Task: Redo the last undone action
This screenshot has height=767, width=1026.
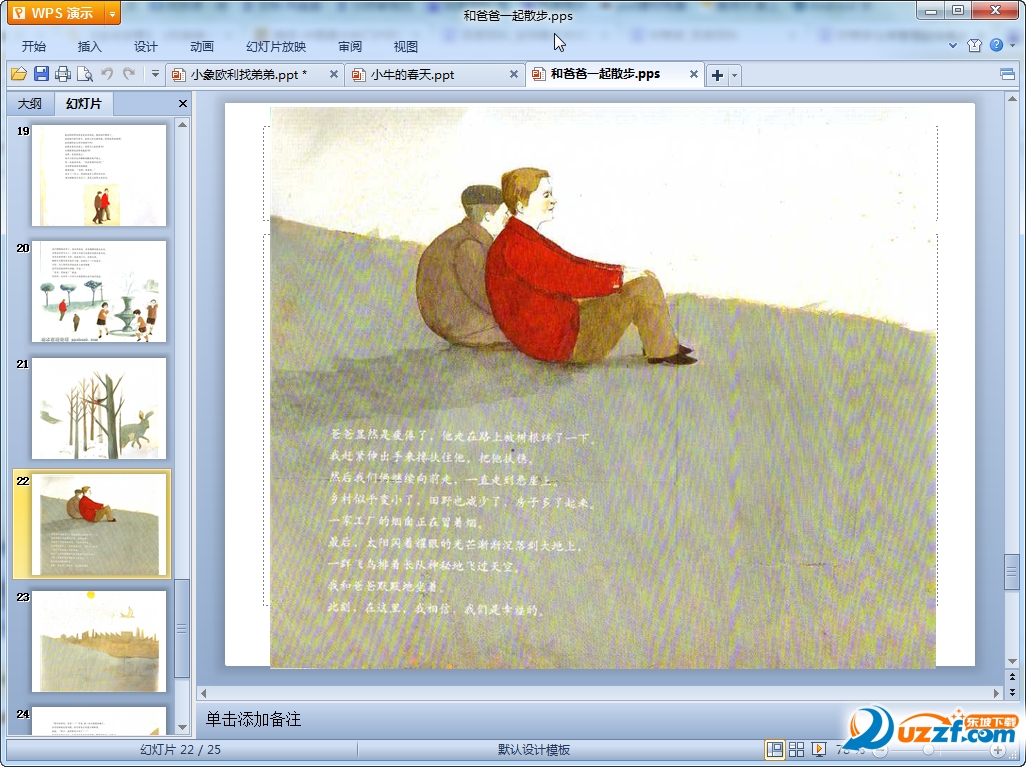Action: [x=129, y=74]
